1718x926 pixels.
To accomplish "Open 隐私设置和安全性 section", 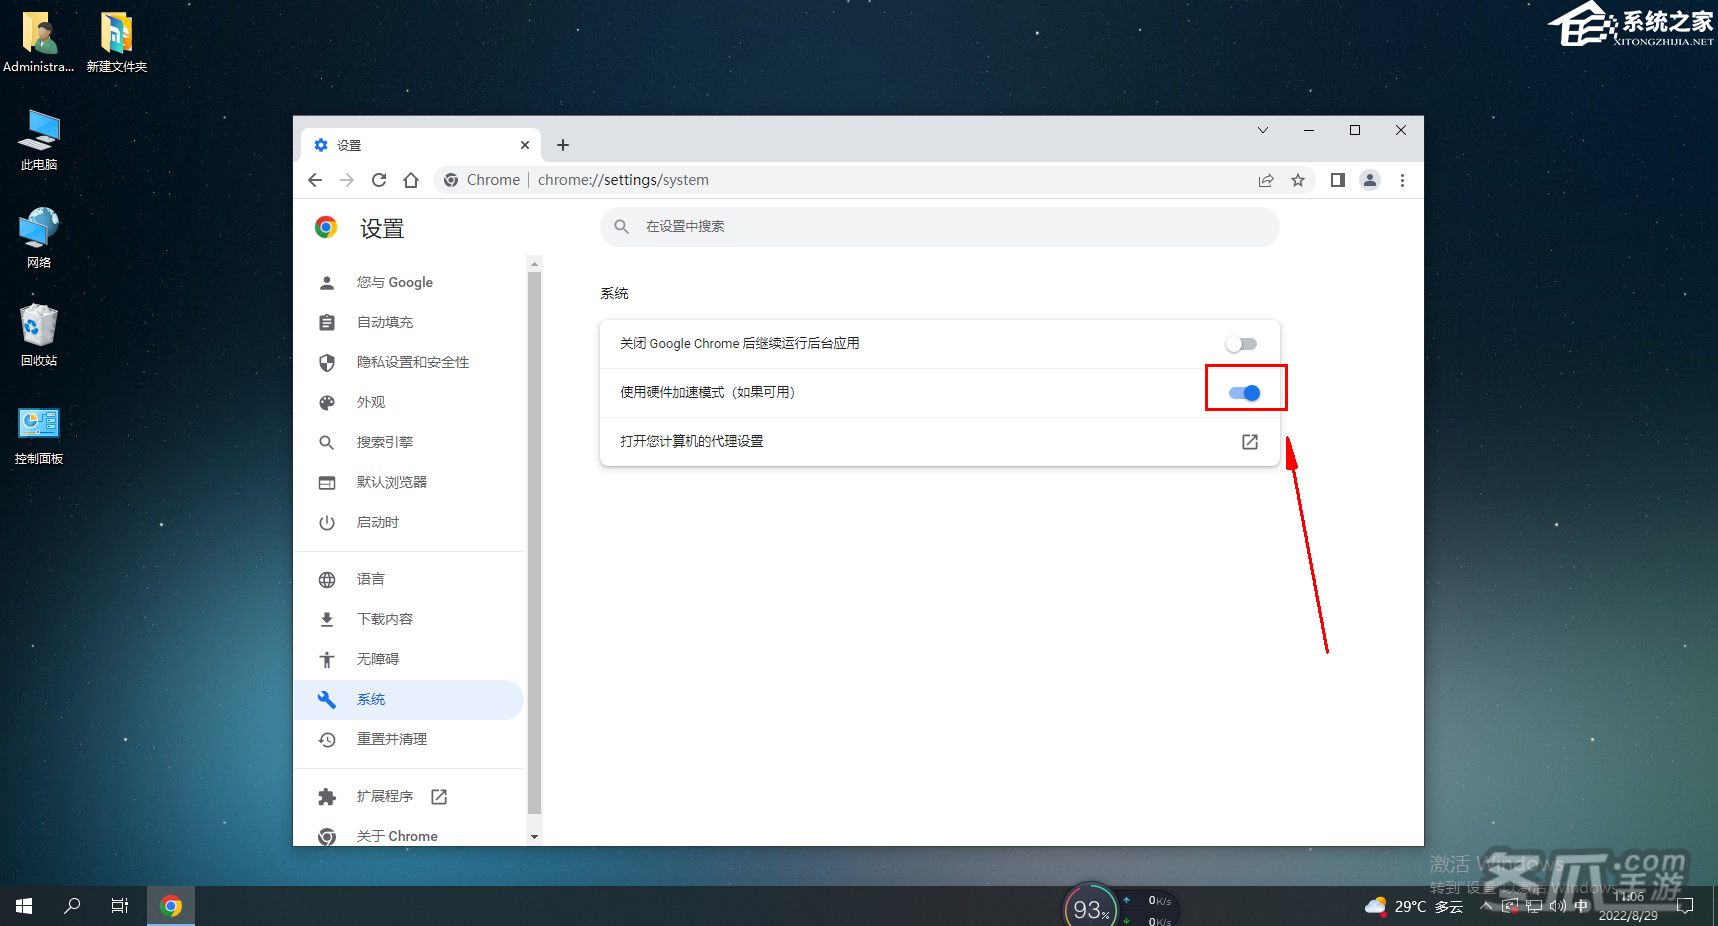I will 409,362.
